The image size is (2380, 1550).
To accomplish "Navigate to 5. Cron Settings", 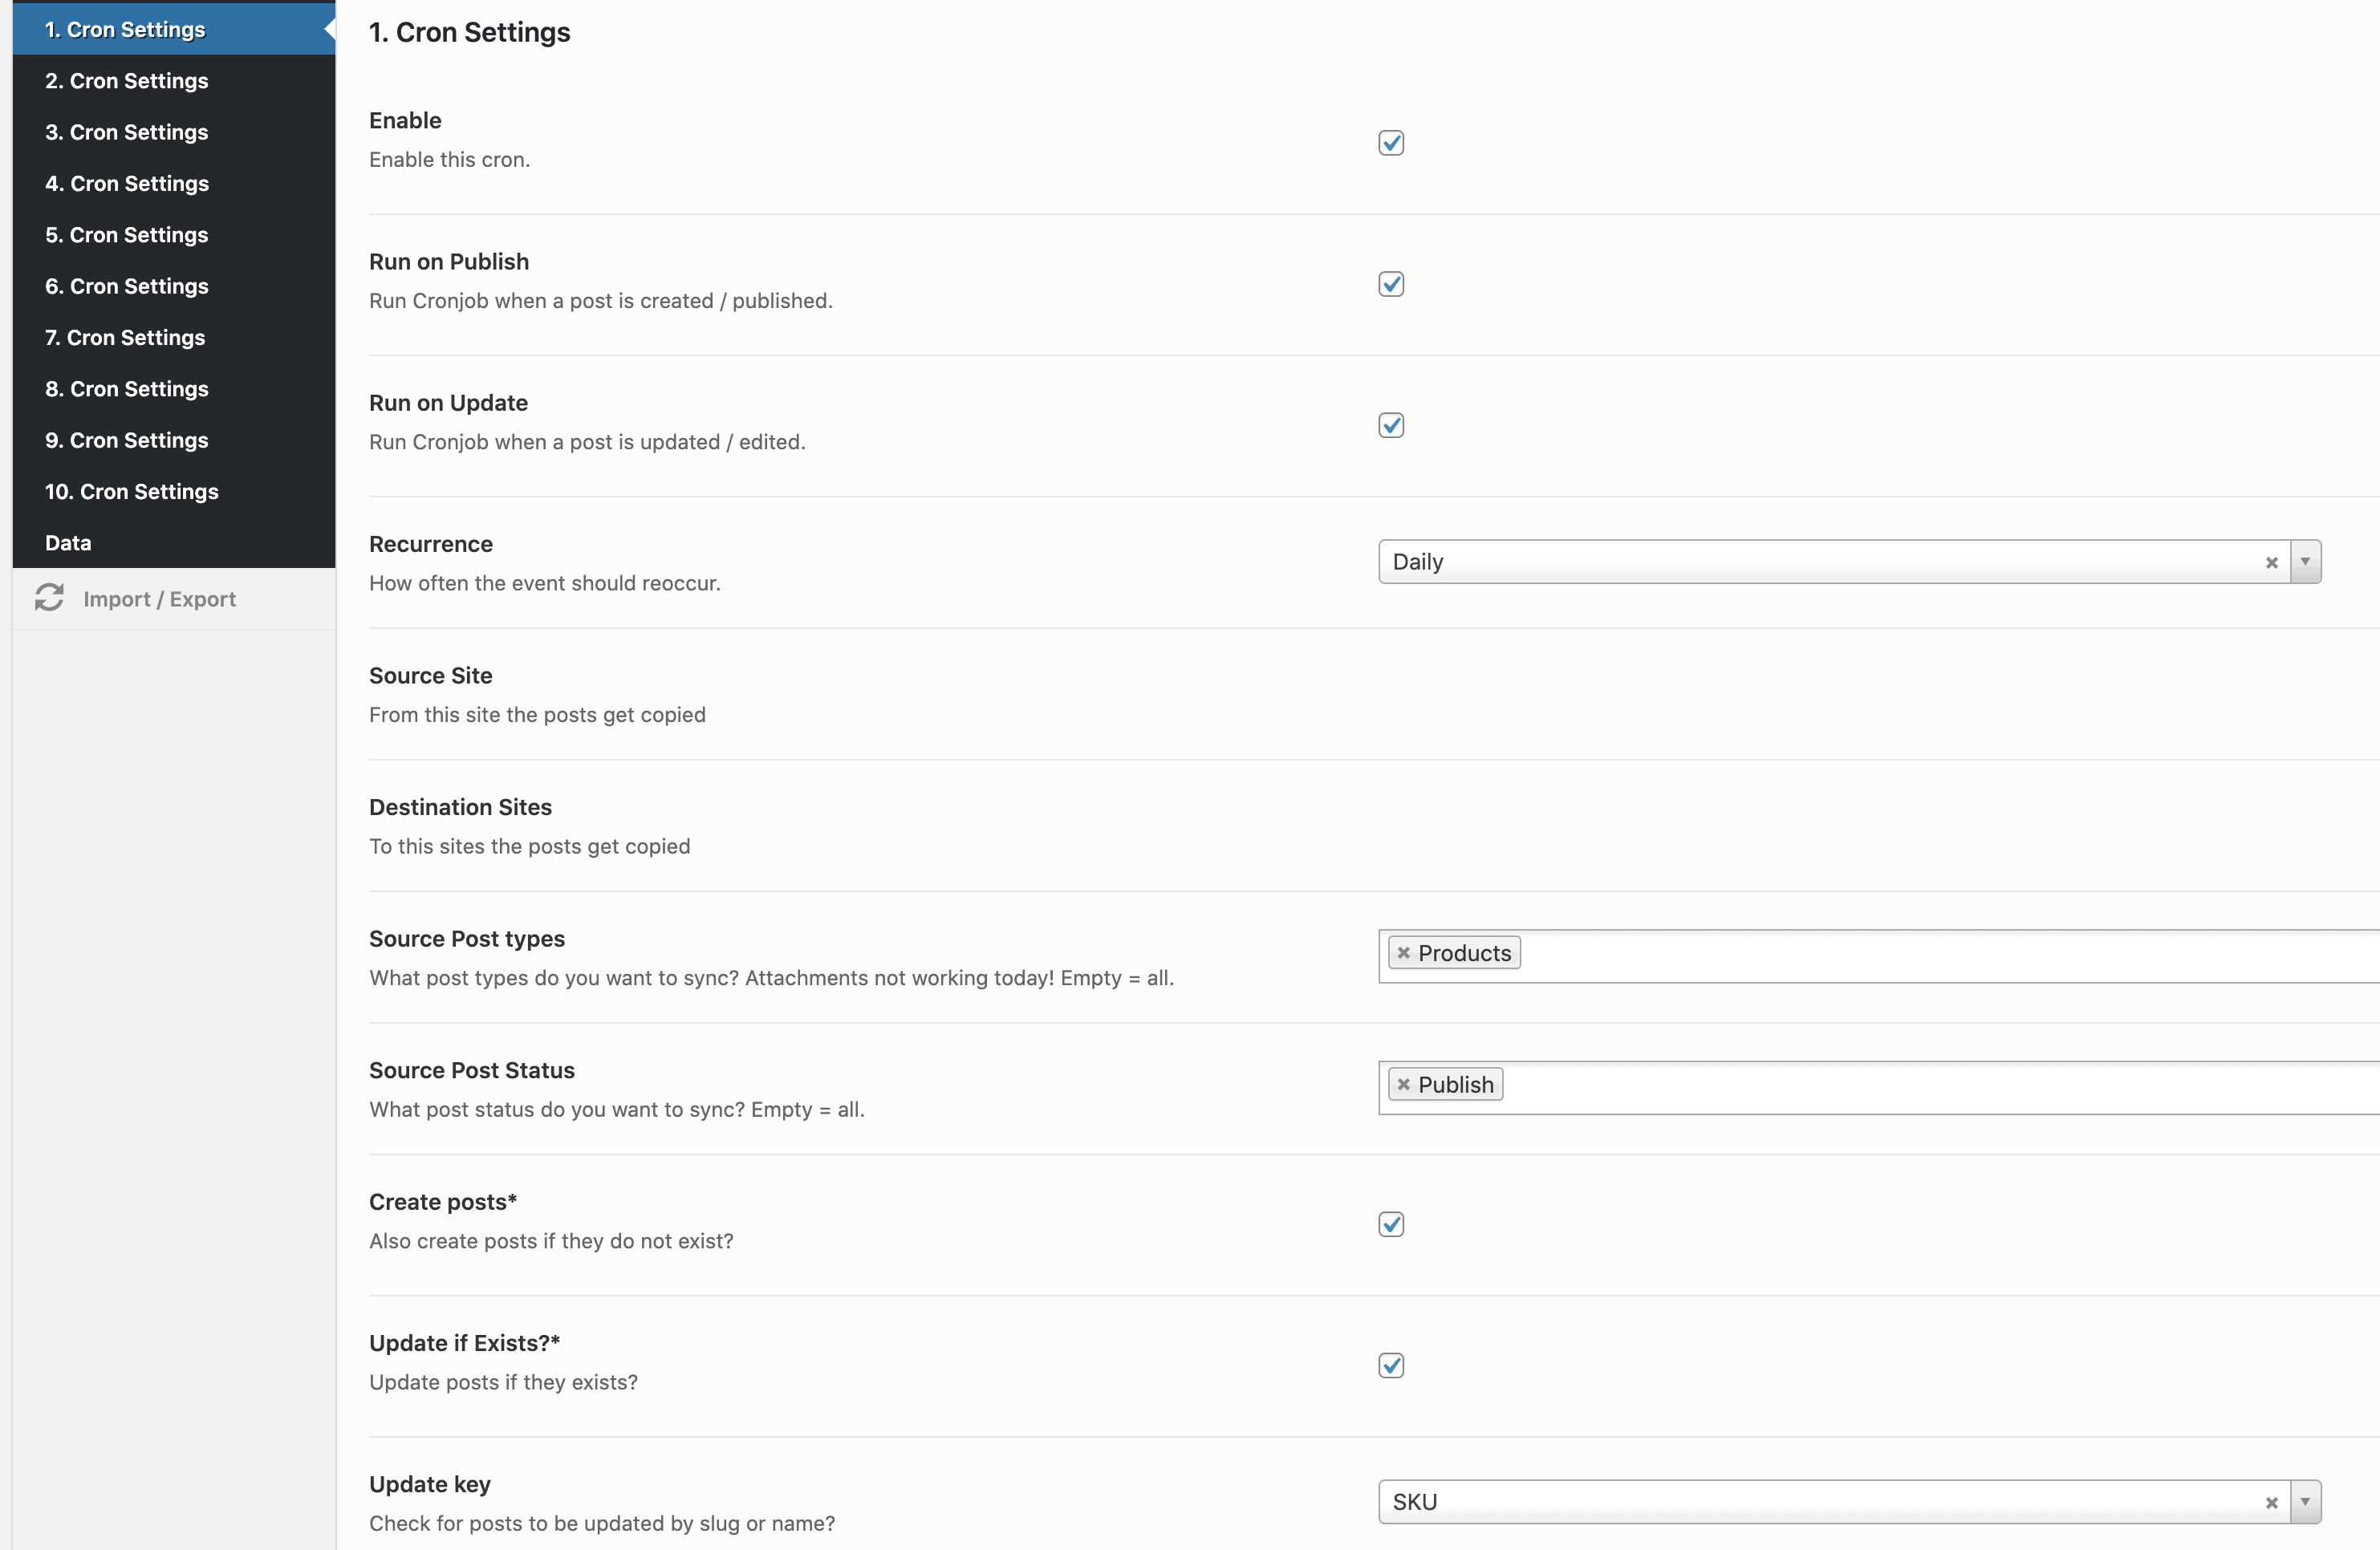I will pos(126,234).
